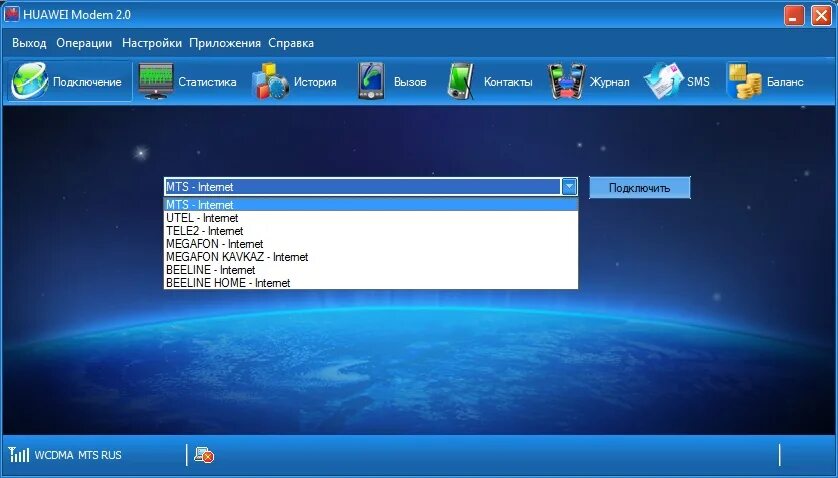Image resolution: width=838 pixels, height=478 pixels.
Task: Open the Статистика monitor icon
Action: click(156, 81)
